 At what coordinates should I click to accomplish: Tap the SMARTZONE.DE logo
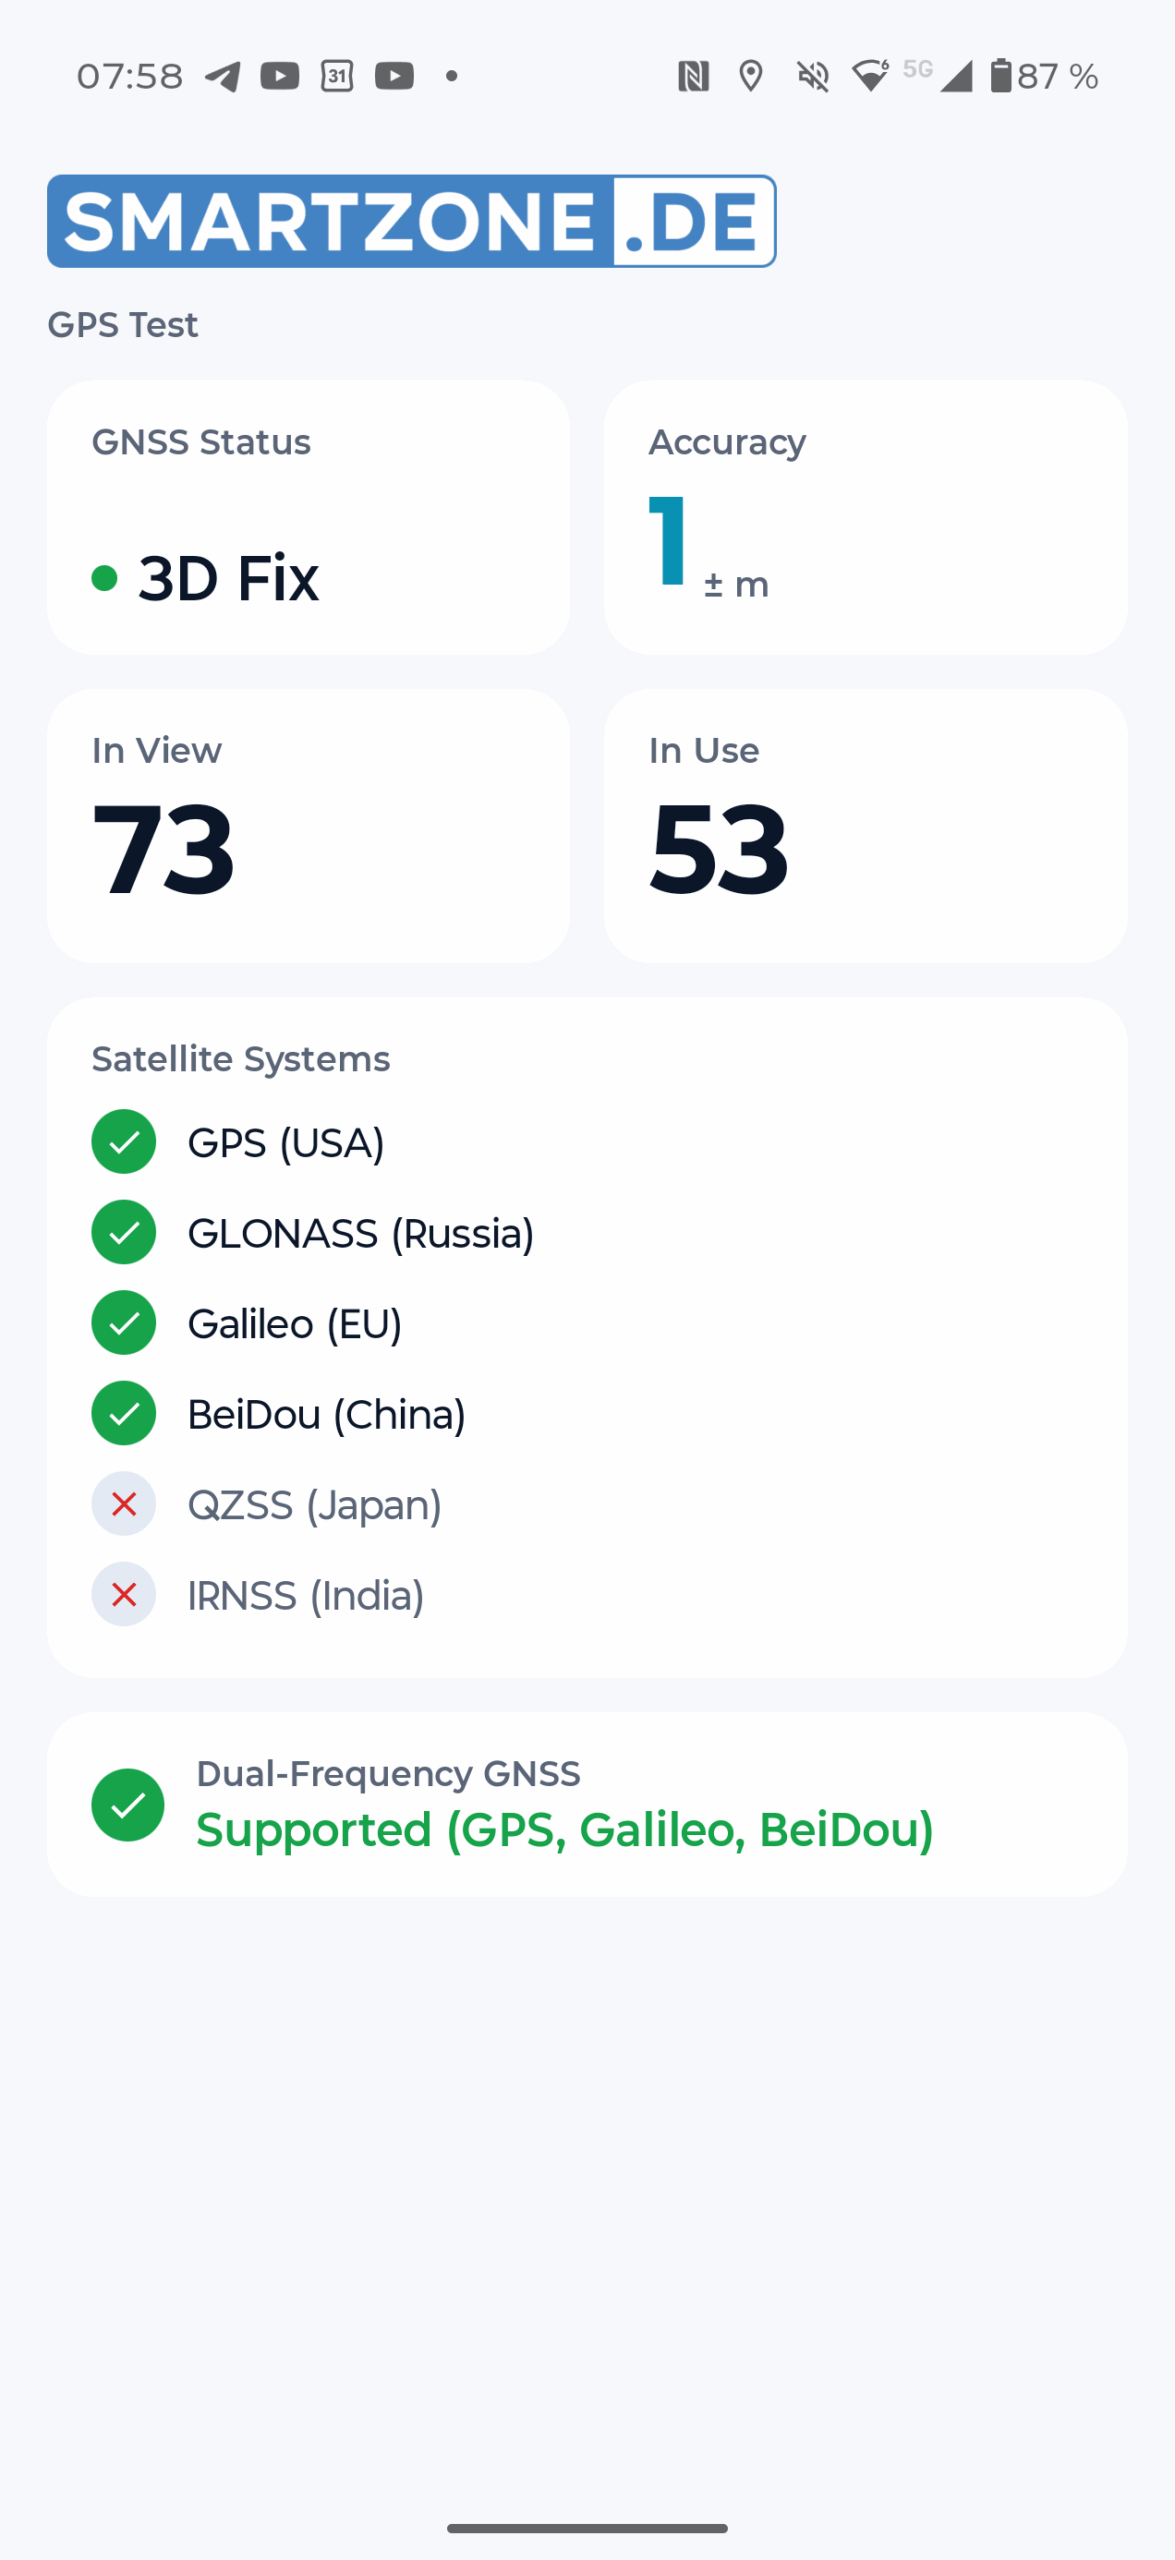click(411, 221)
